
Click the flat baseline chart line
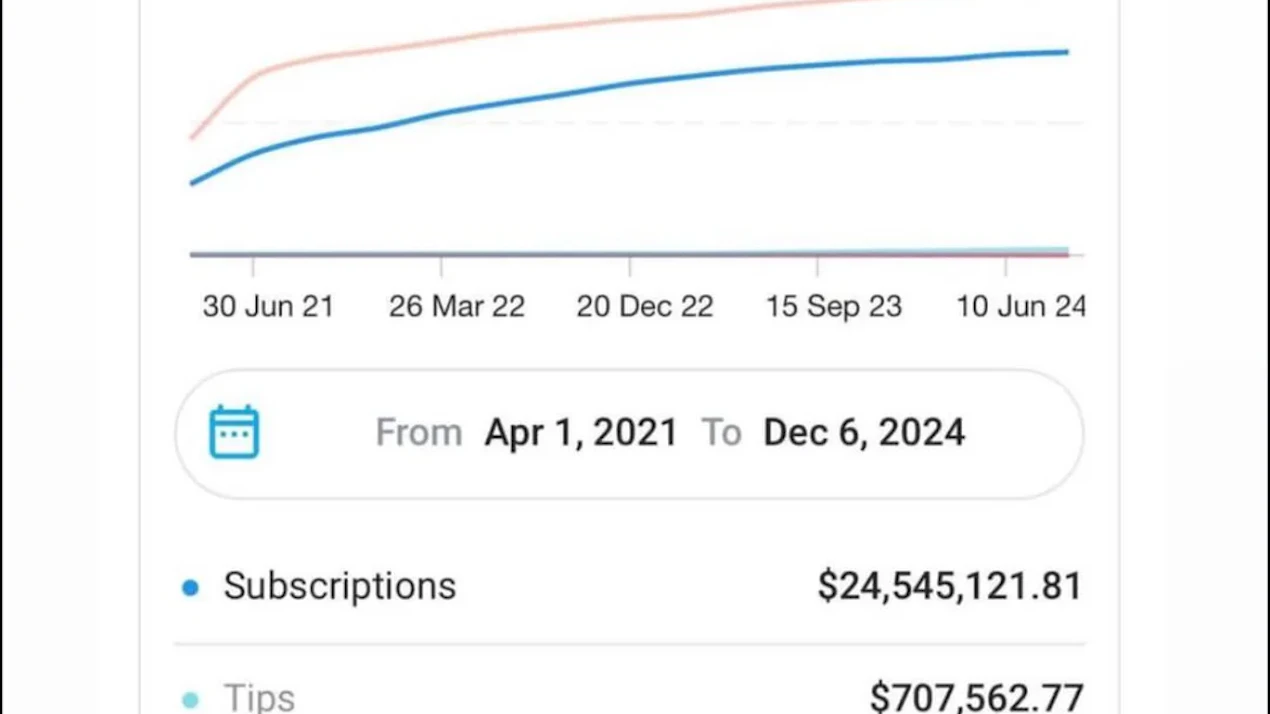(630, 254)
